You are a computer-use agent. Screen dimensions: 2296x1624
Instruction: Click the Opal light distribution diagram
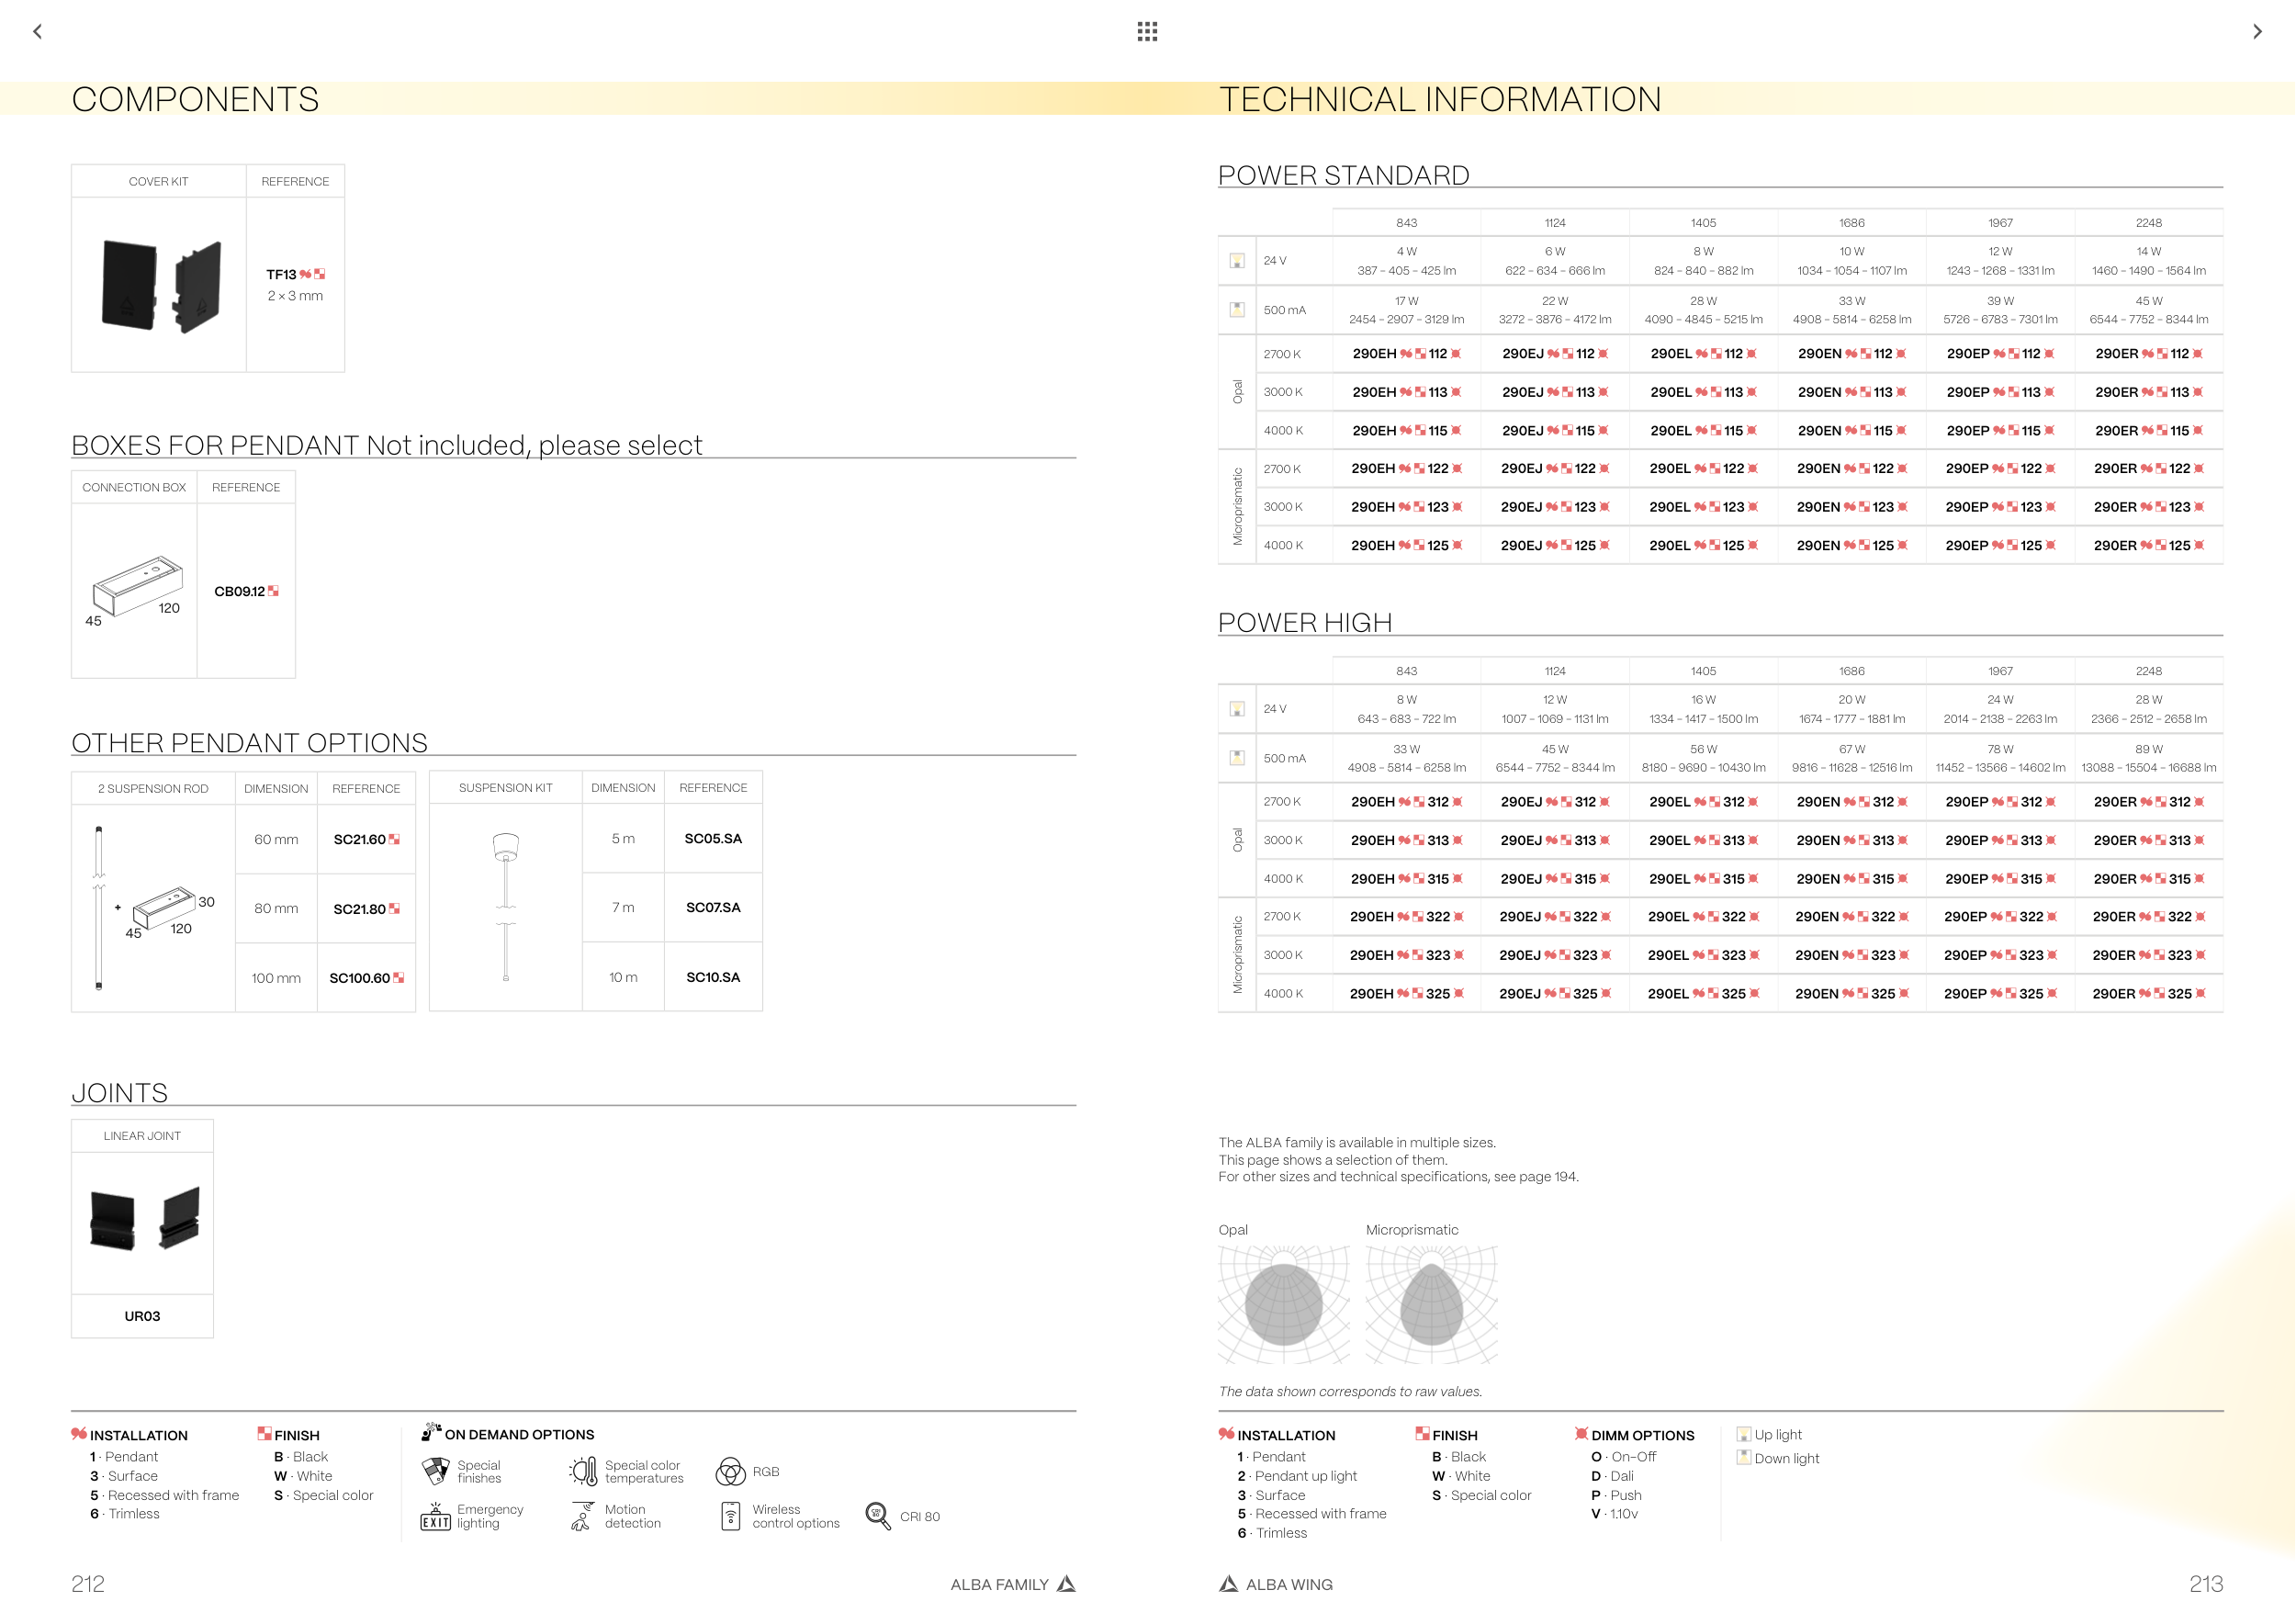click(1283, 1304)
